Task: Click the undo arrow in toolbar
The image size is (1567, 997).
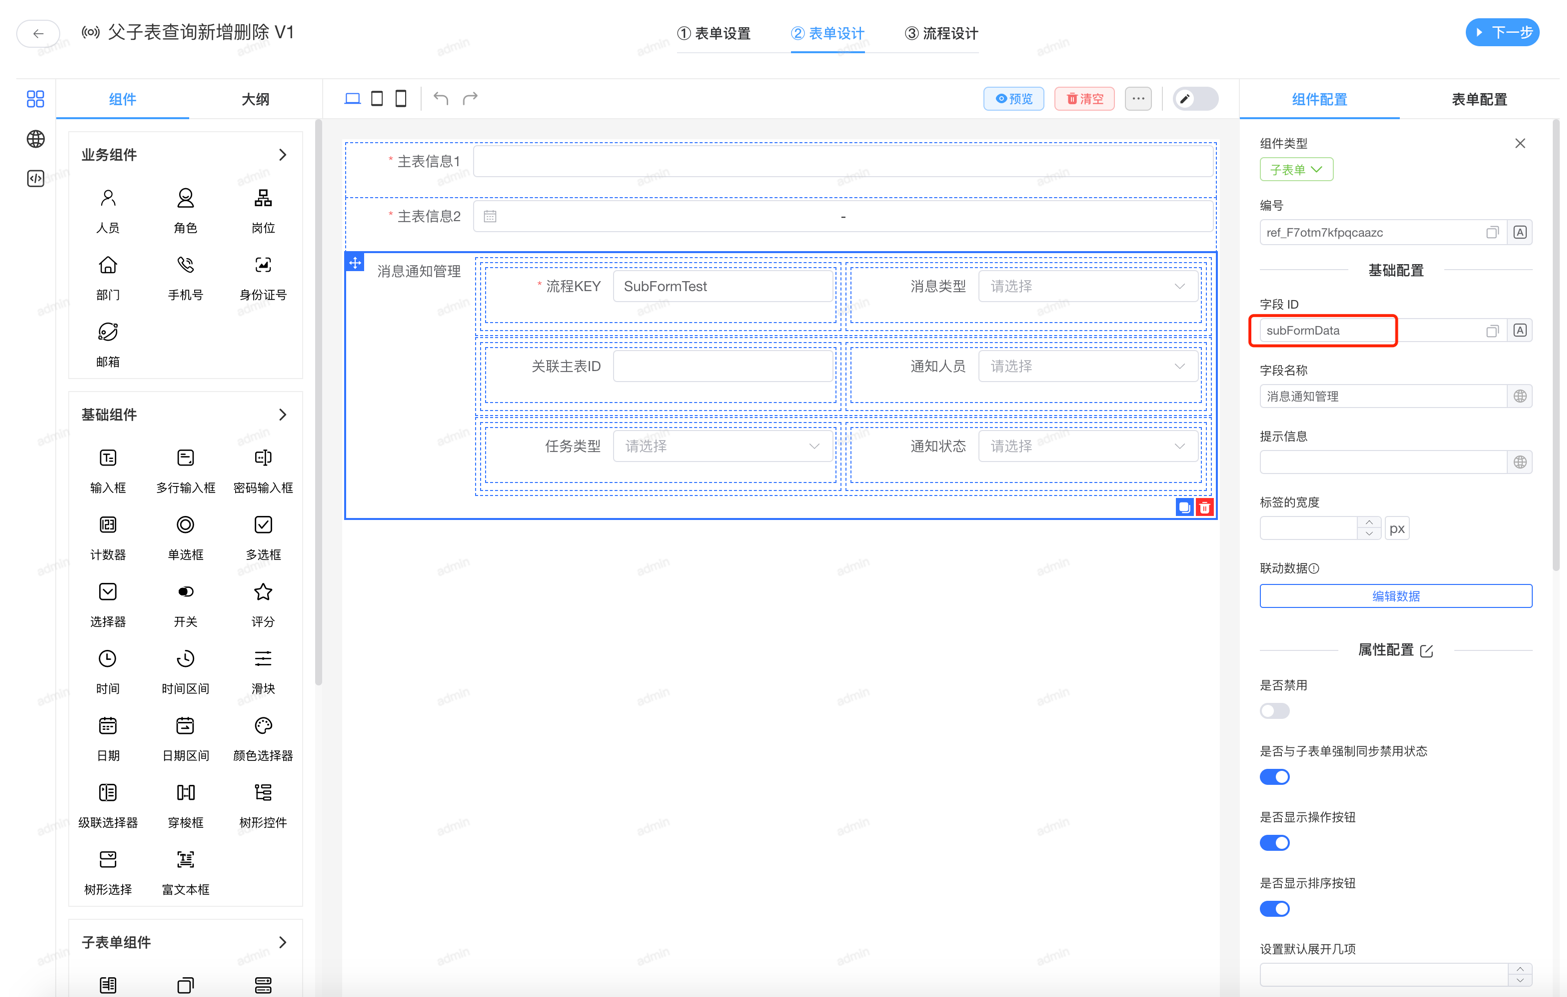Action: [x=441, y=98]
